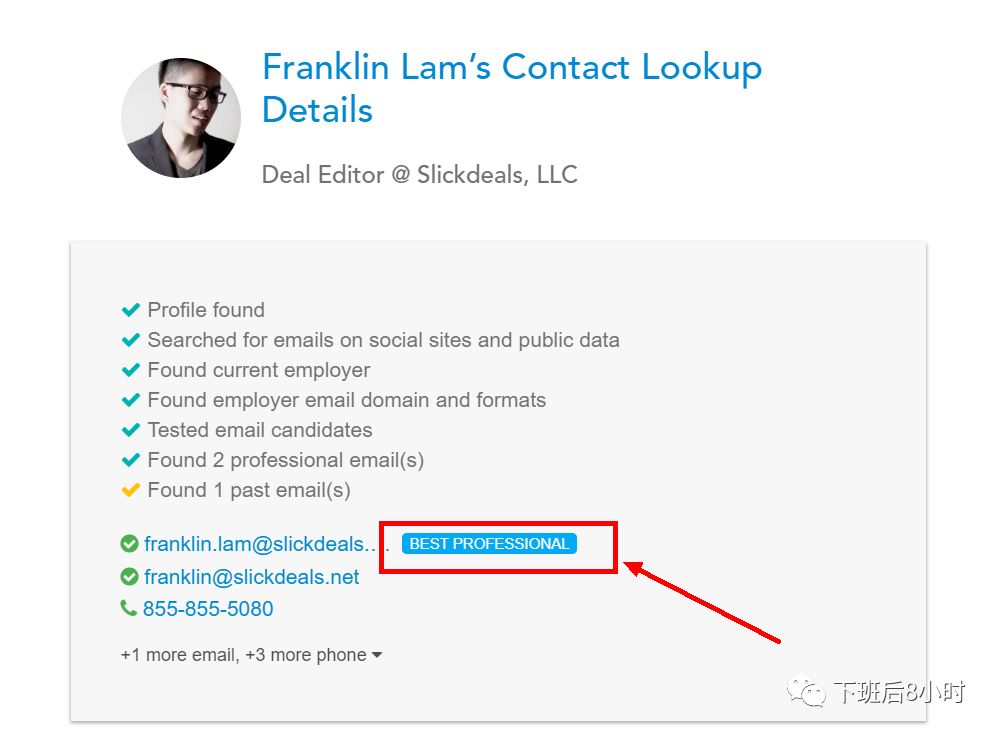The width and height of the screenshot is (998, 736).
Task: Click the checkmark next to Found current employer
Action: tap(130, 370)
